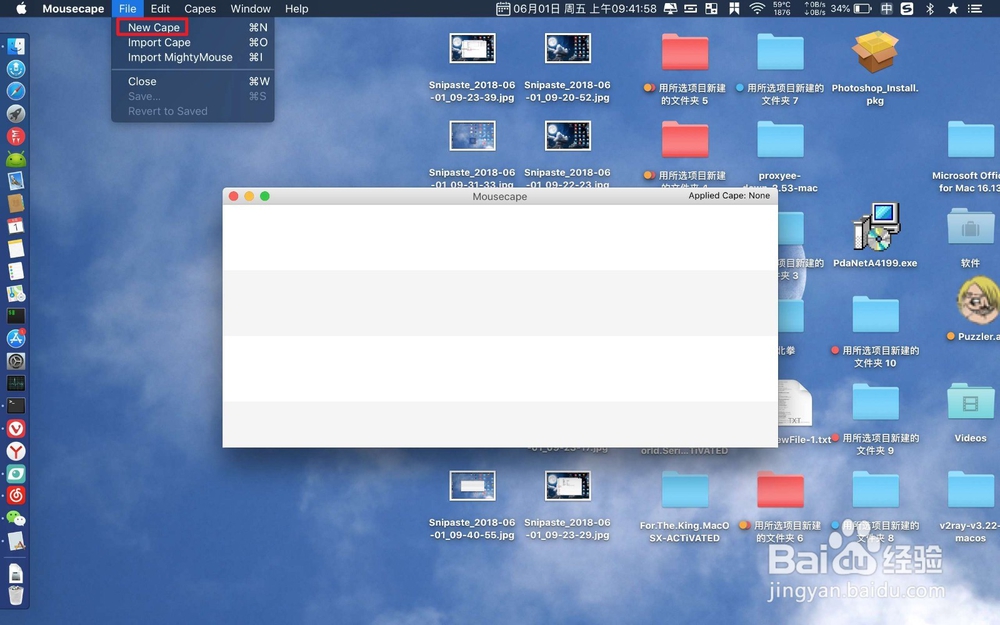Screen dimensions: 1000x625
Task: Click the star menu bar icon
Action: pyautogui.click(x=952, y=8)
